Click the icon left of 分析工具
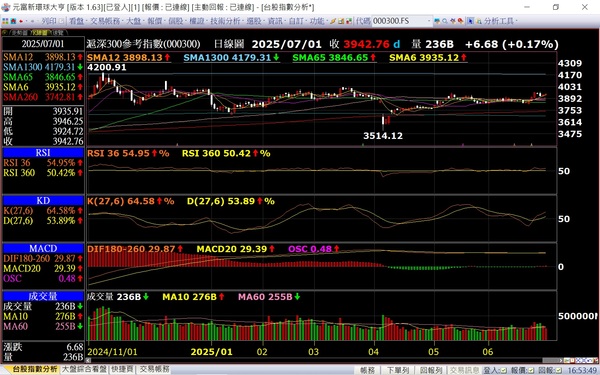 tap(479, 21)
